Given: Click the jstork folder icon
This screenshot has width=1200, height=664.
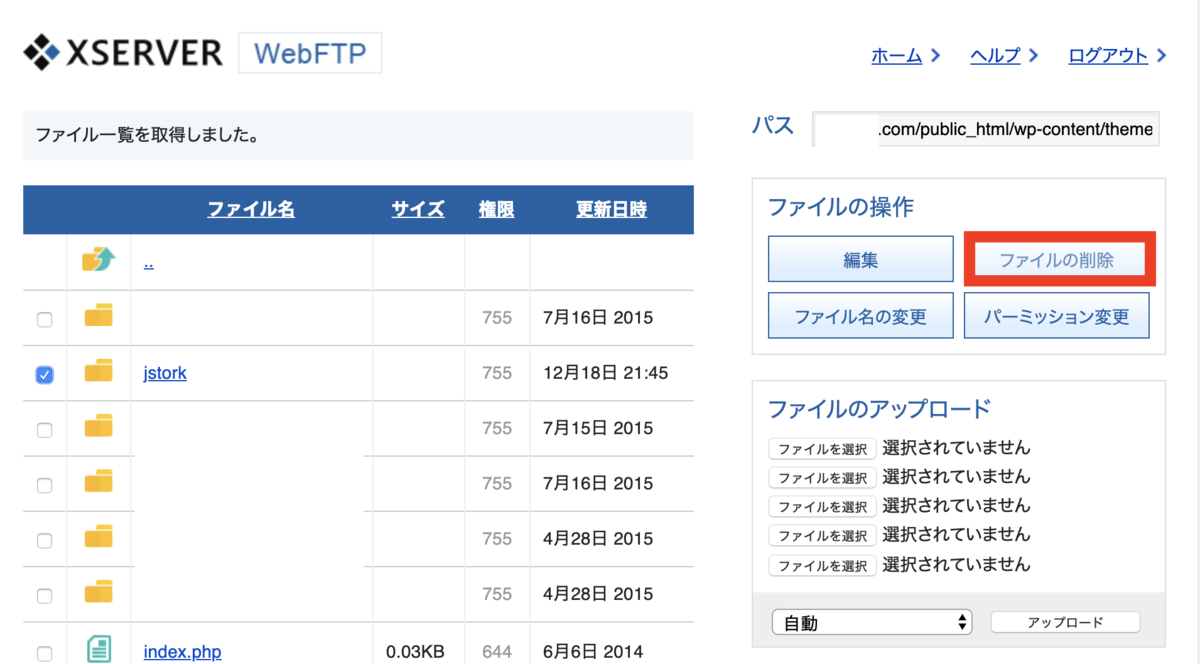Looking at the screenshot, I should (98, 371).
